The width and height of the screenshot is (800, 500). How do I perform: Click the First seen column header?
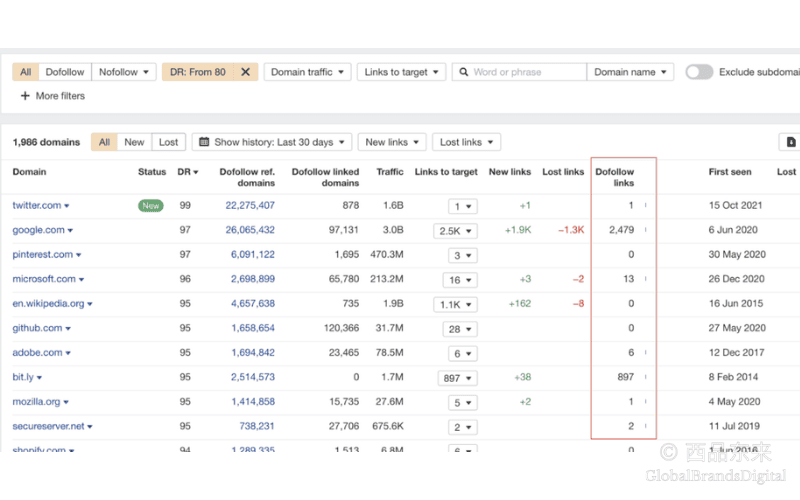pos(730,172)
